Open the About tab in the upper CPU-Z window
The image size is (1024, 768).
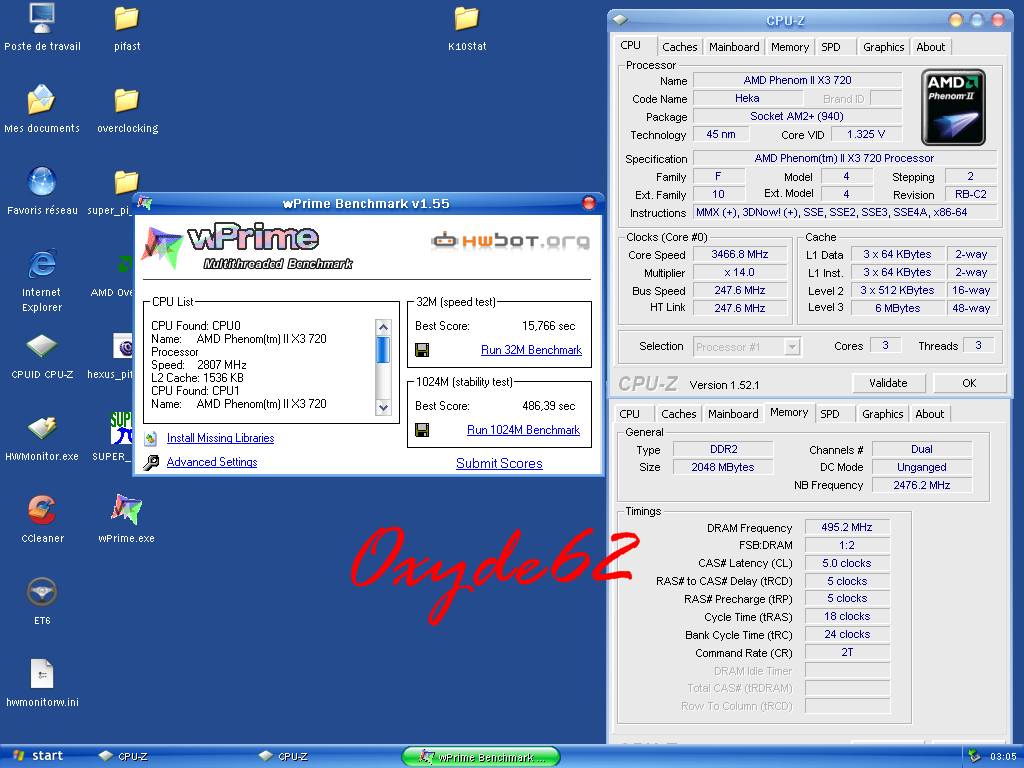(x=931, y=47)
